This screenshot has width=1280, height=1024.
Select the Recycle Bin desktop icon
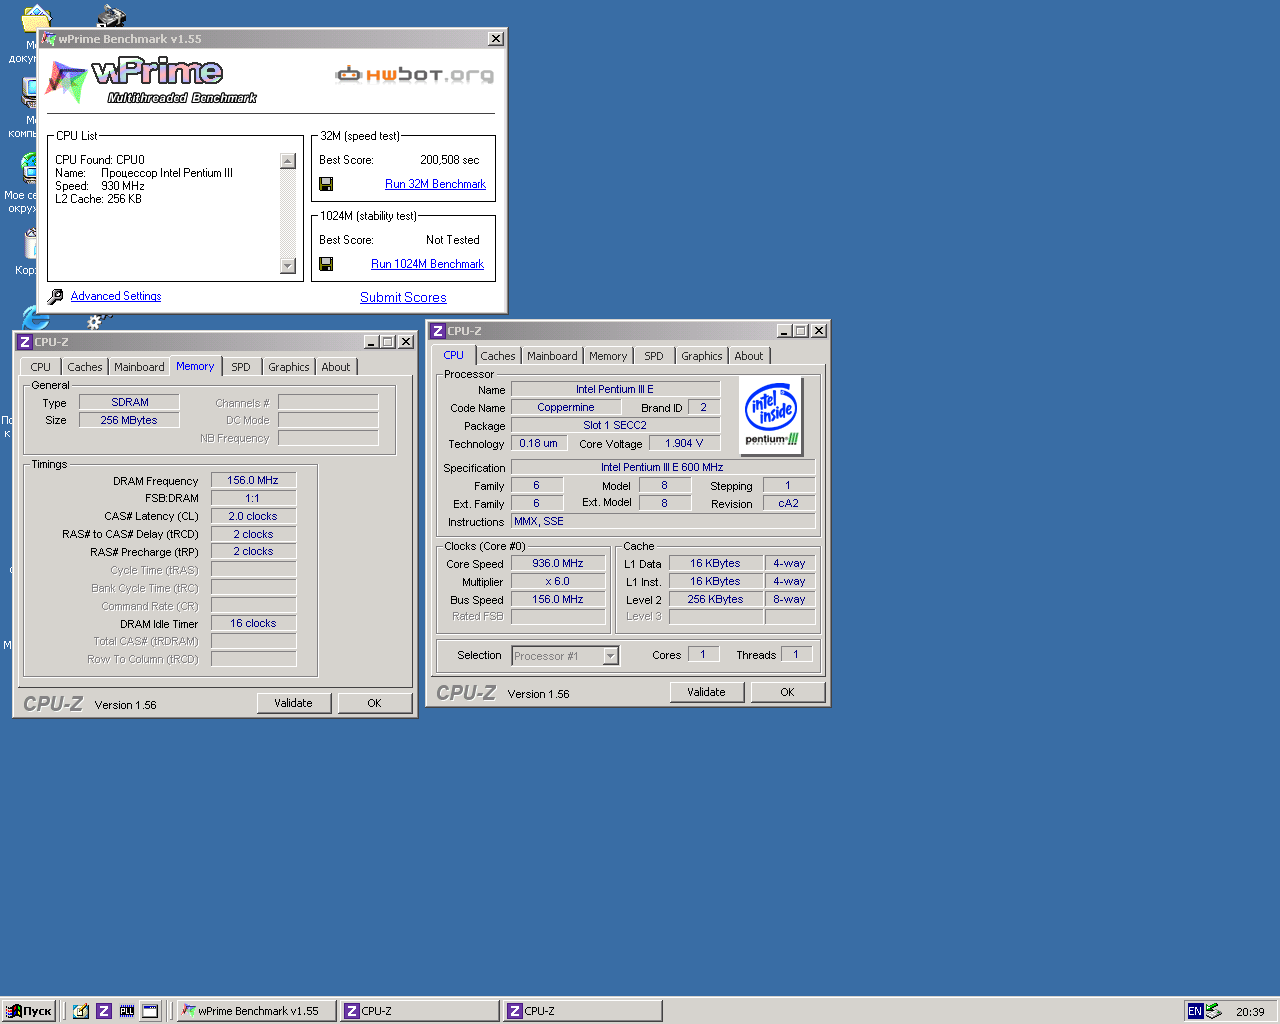(30, 243)
